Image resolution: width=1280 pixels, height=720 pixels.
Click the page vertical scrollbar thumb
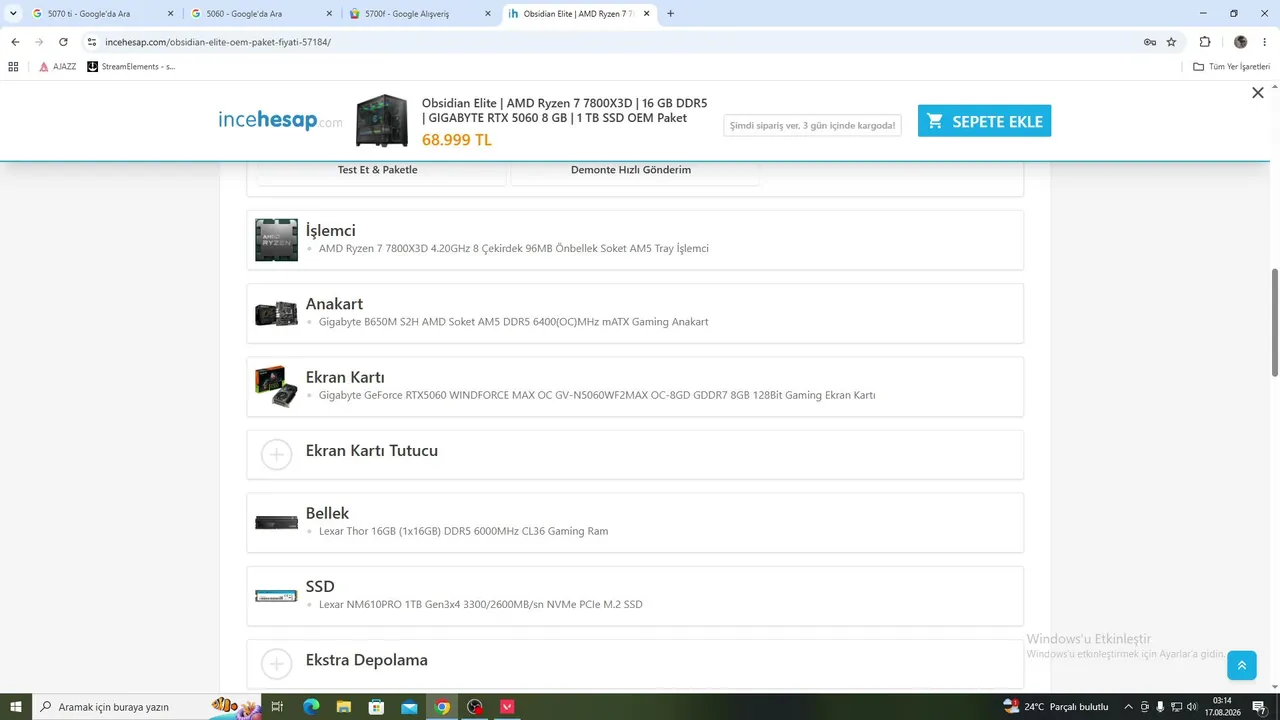[1275, 323]
